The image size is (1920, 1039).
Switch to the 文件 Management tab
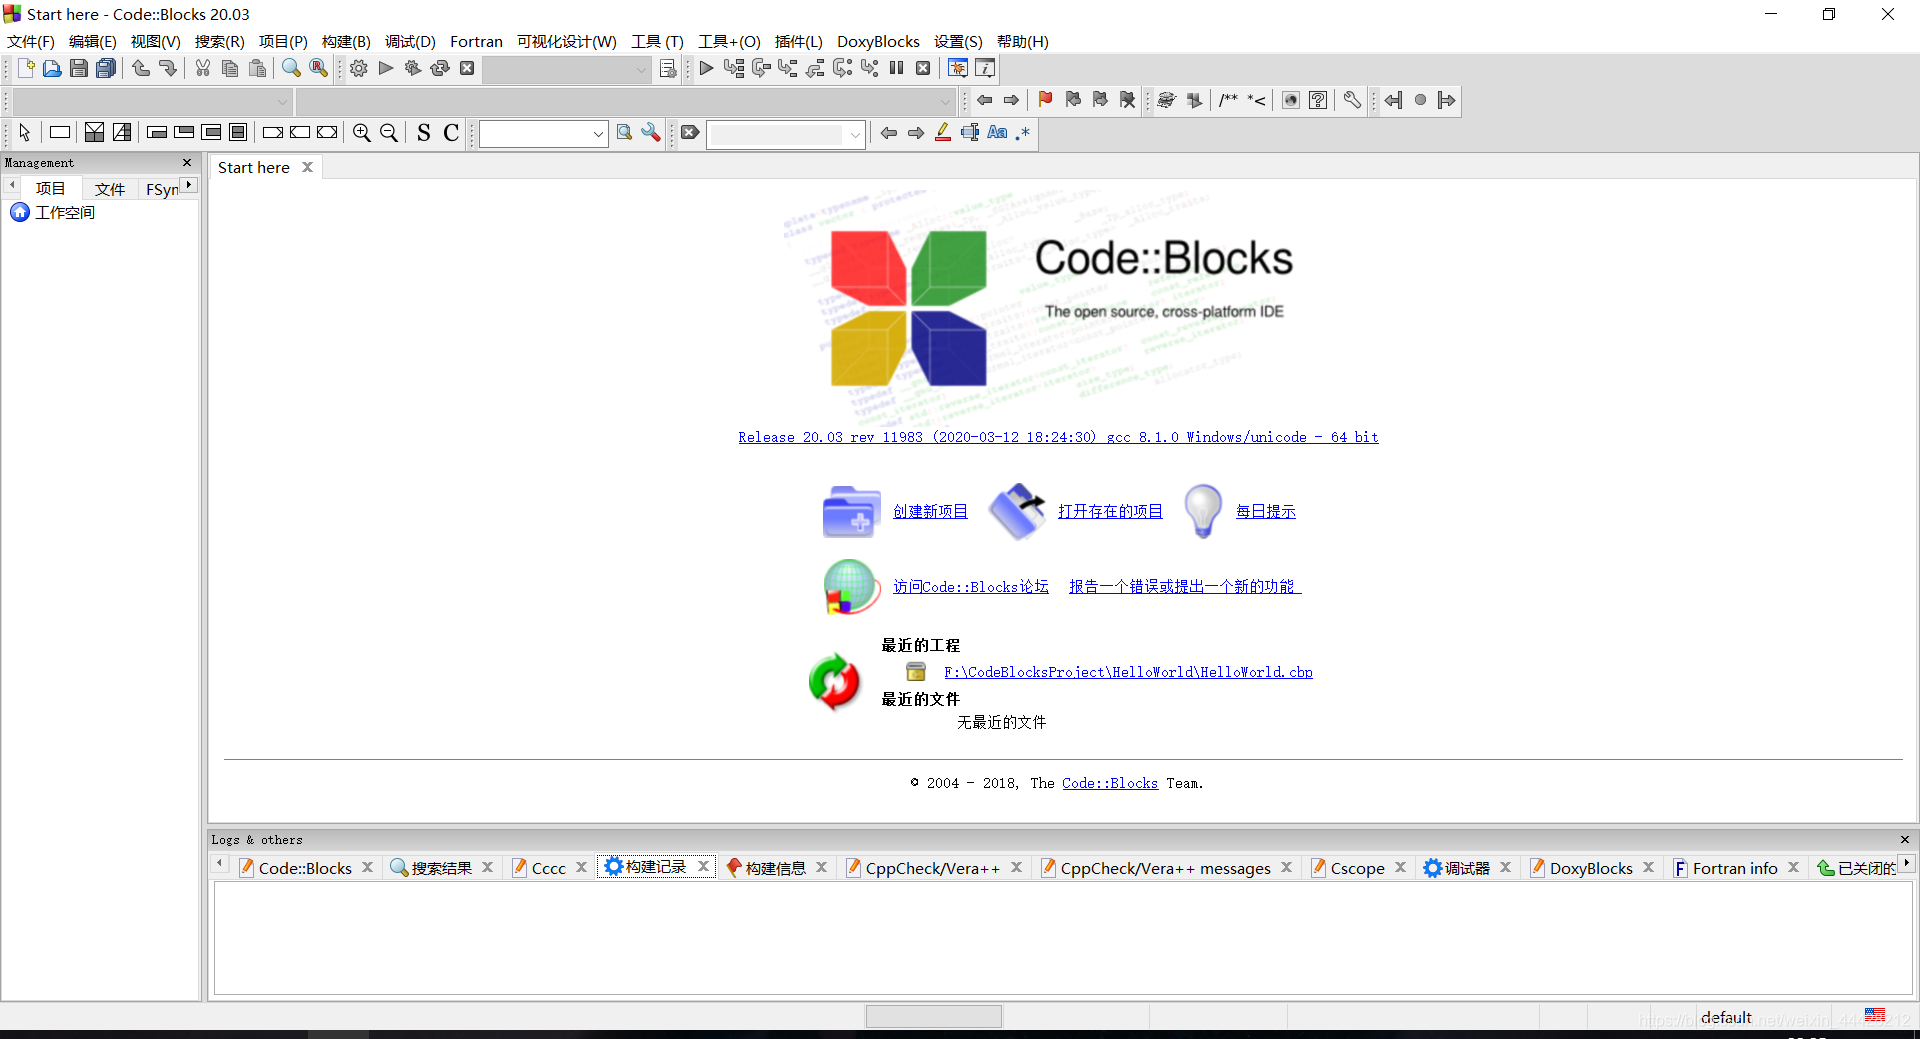tap(110, 189)
